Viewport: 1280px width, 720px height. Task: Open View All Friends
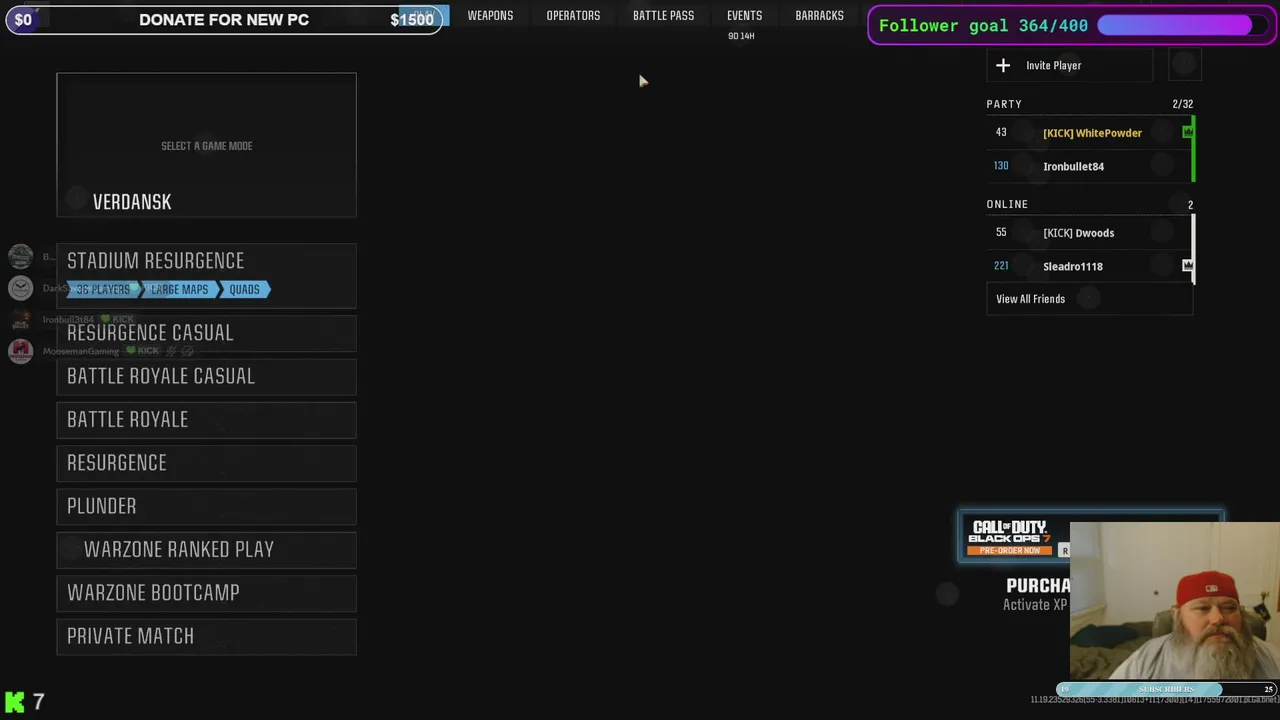(x=1089, y=299)
